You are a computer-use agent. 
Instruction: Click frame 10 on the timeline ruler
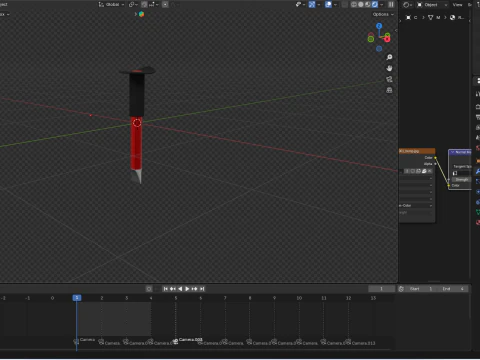(x=299, y=298)
